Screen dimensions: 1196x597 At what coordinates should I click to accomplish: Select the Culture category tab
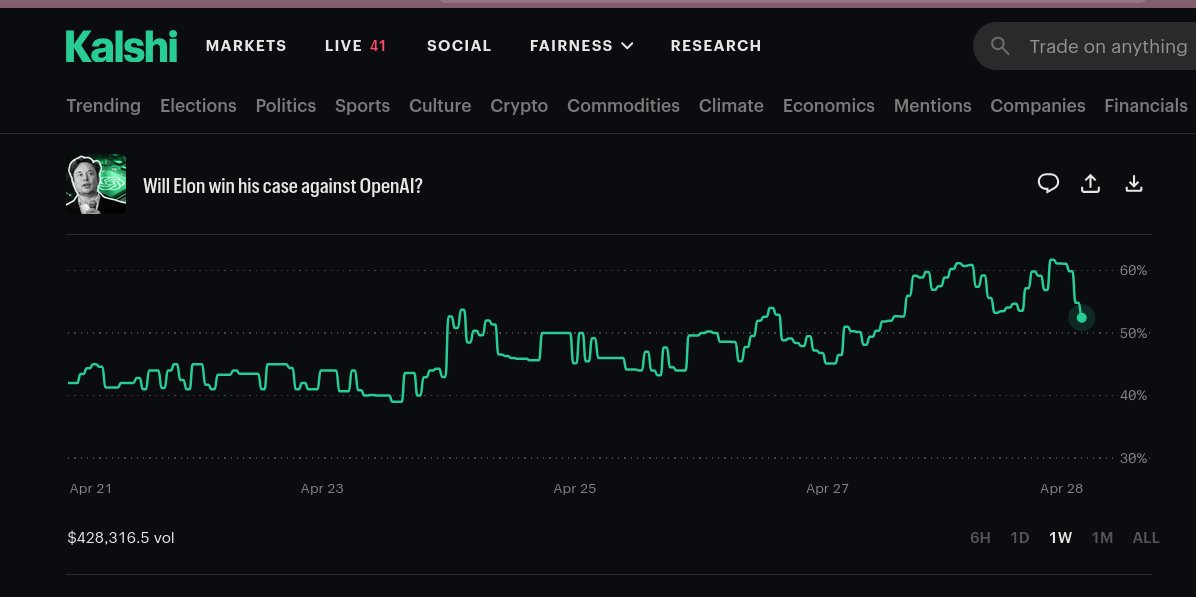pos(440,106)
